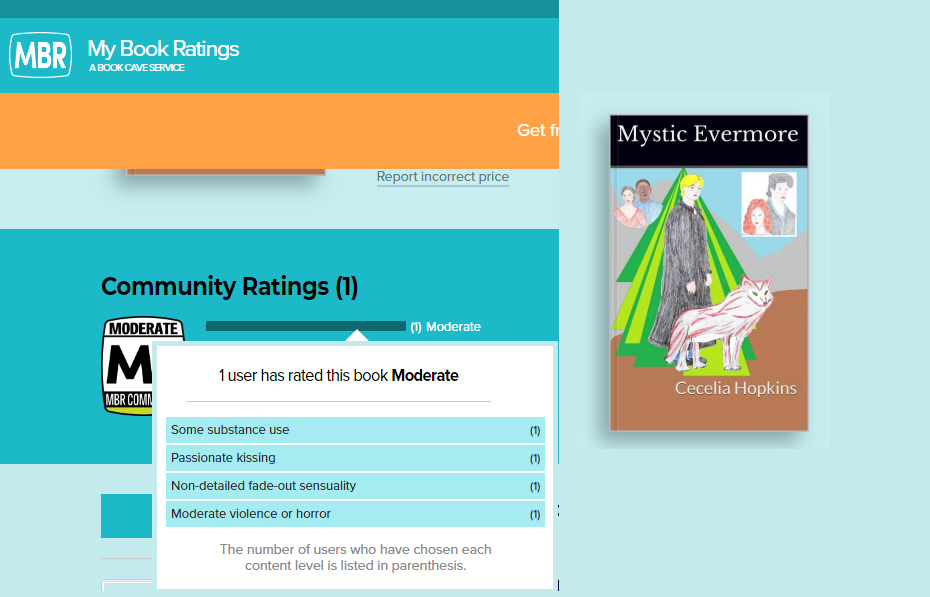The image size is (930, 597).
Task: Click the Some substance use row
Action: pos(355,430)
